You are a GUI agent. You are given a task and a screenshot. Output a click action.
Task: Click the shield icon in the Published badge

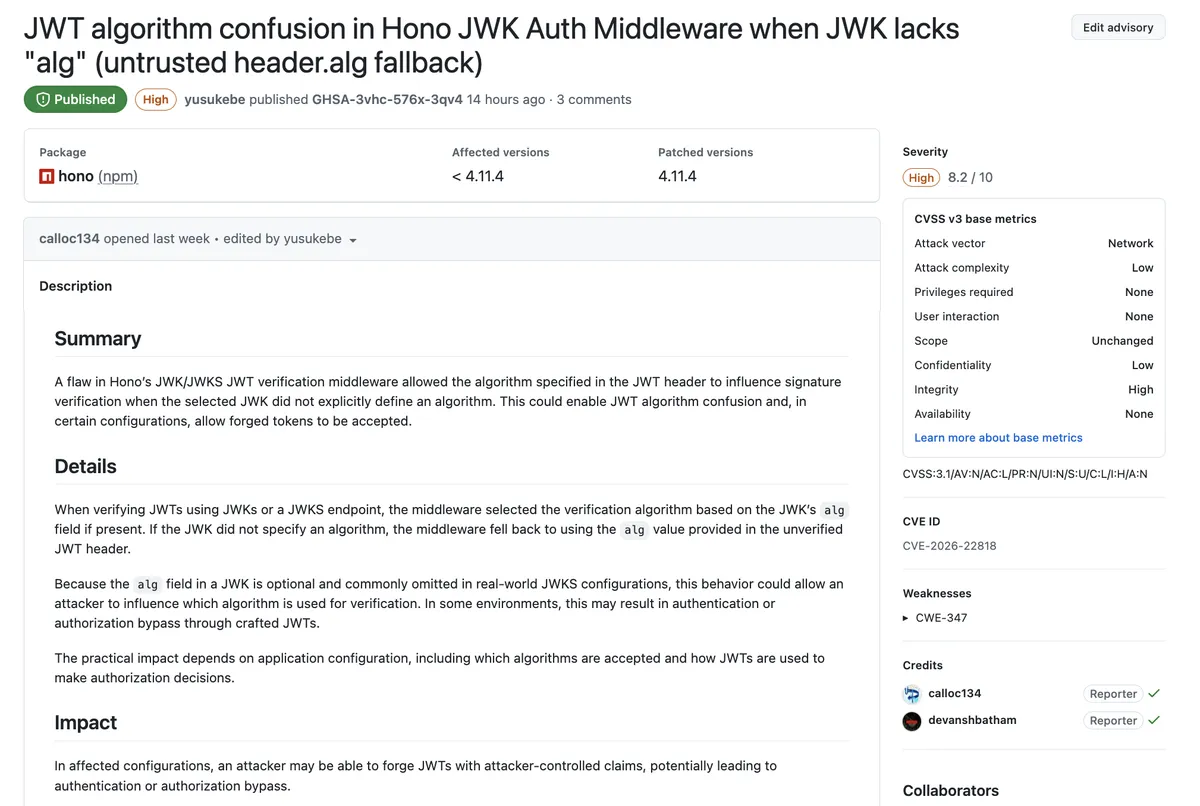(x=43, y=100)
